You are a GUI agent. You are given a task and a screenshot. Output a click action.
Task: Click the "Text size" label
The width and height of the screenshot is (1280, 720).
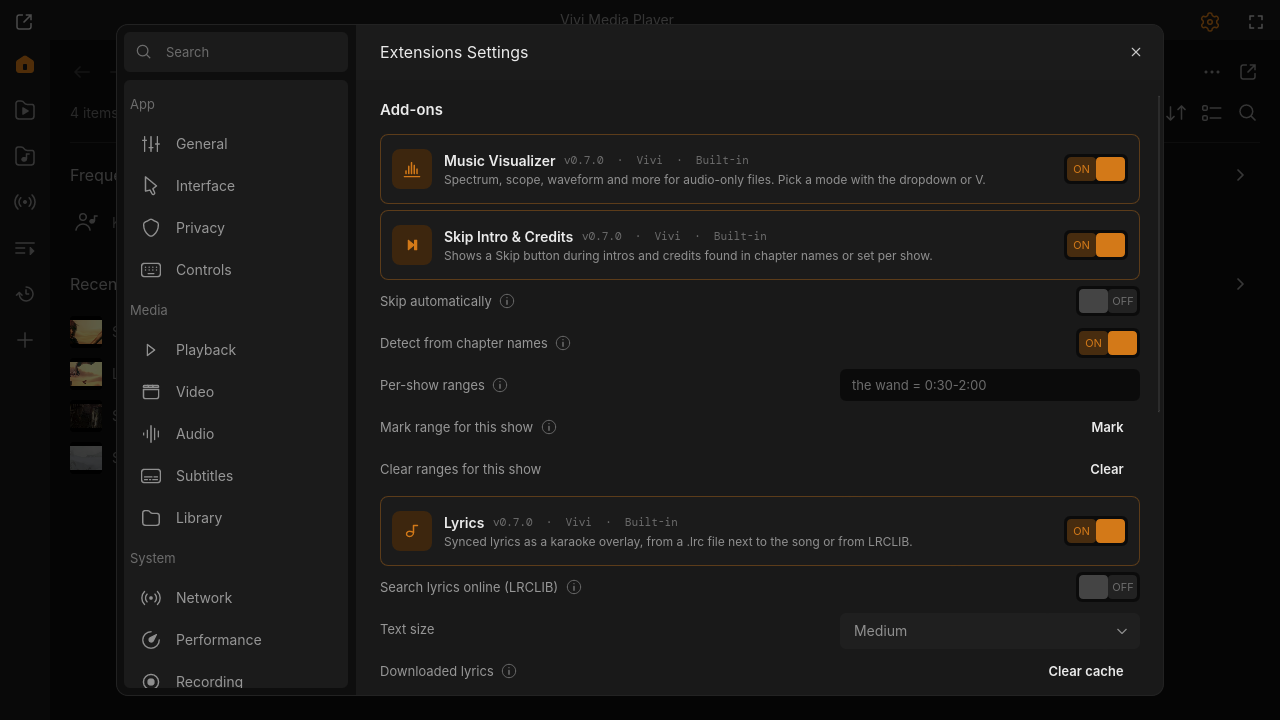[x=407, y=629]
